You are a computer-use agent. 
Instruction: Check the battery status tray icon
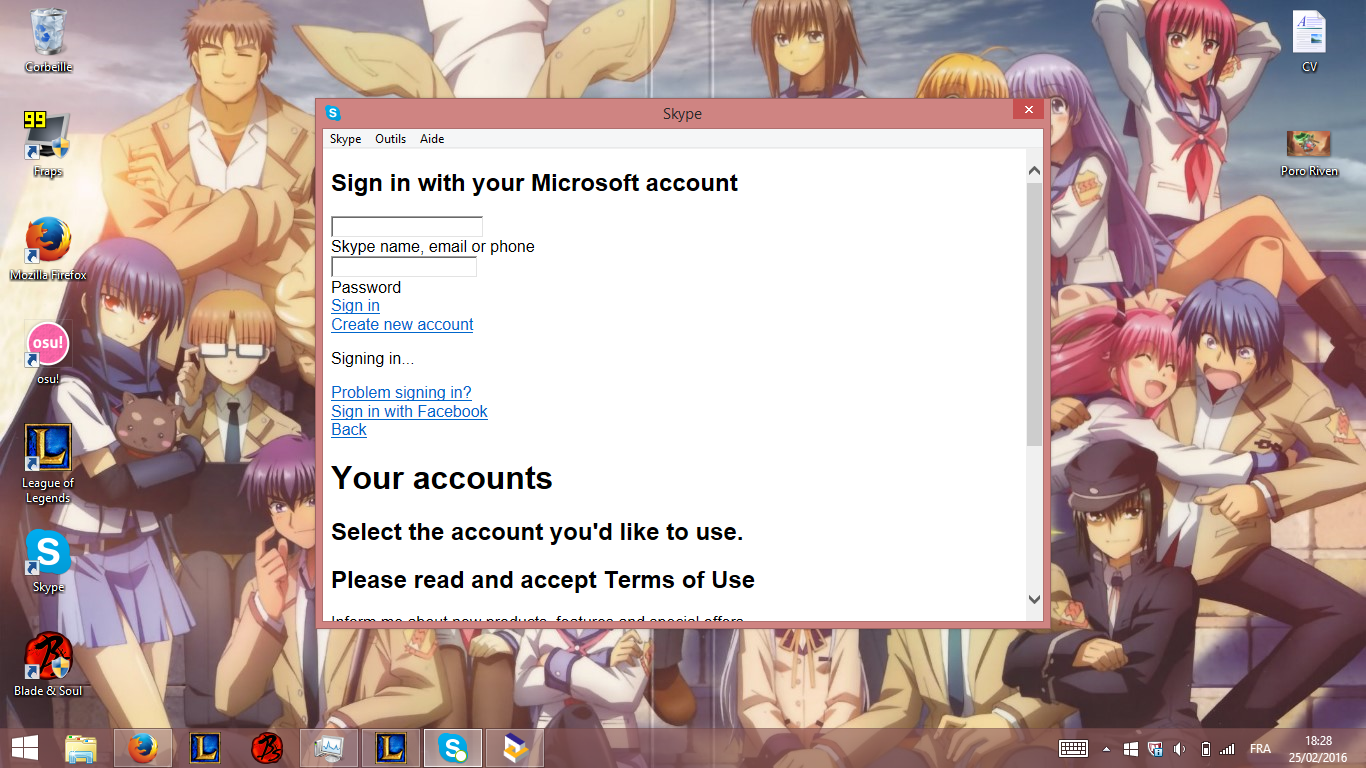click(x=1205, y=748)
